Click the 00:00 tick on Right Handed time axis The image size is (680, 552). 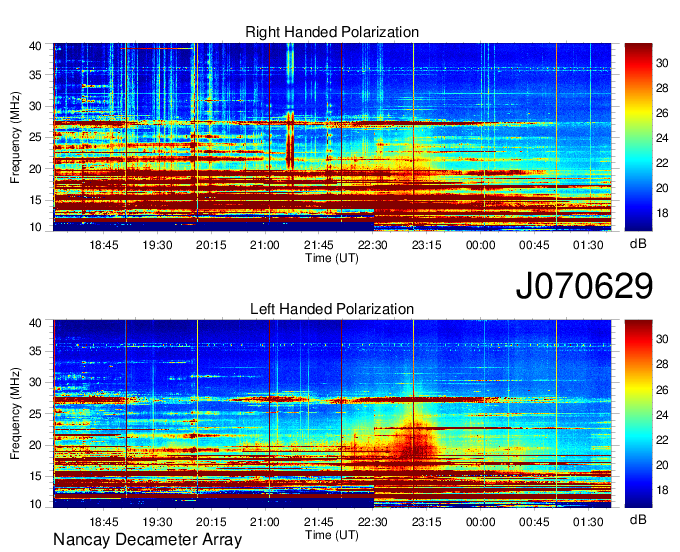pyautogui.click(x=481, y=245)
